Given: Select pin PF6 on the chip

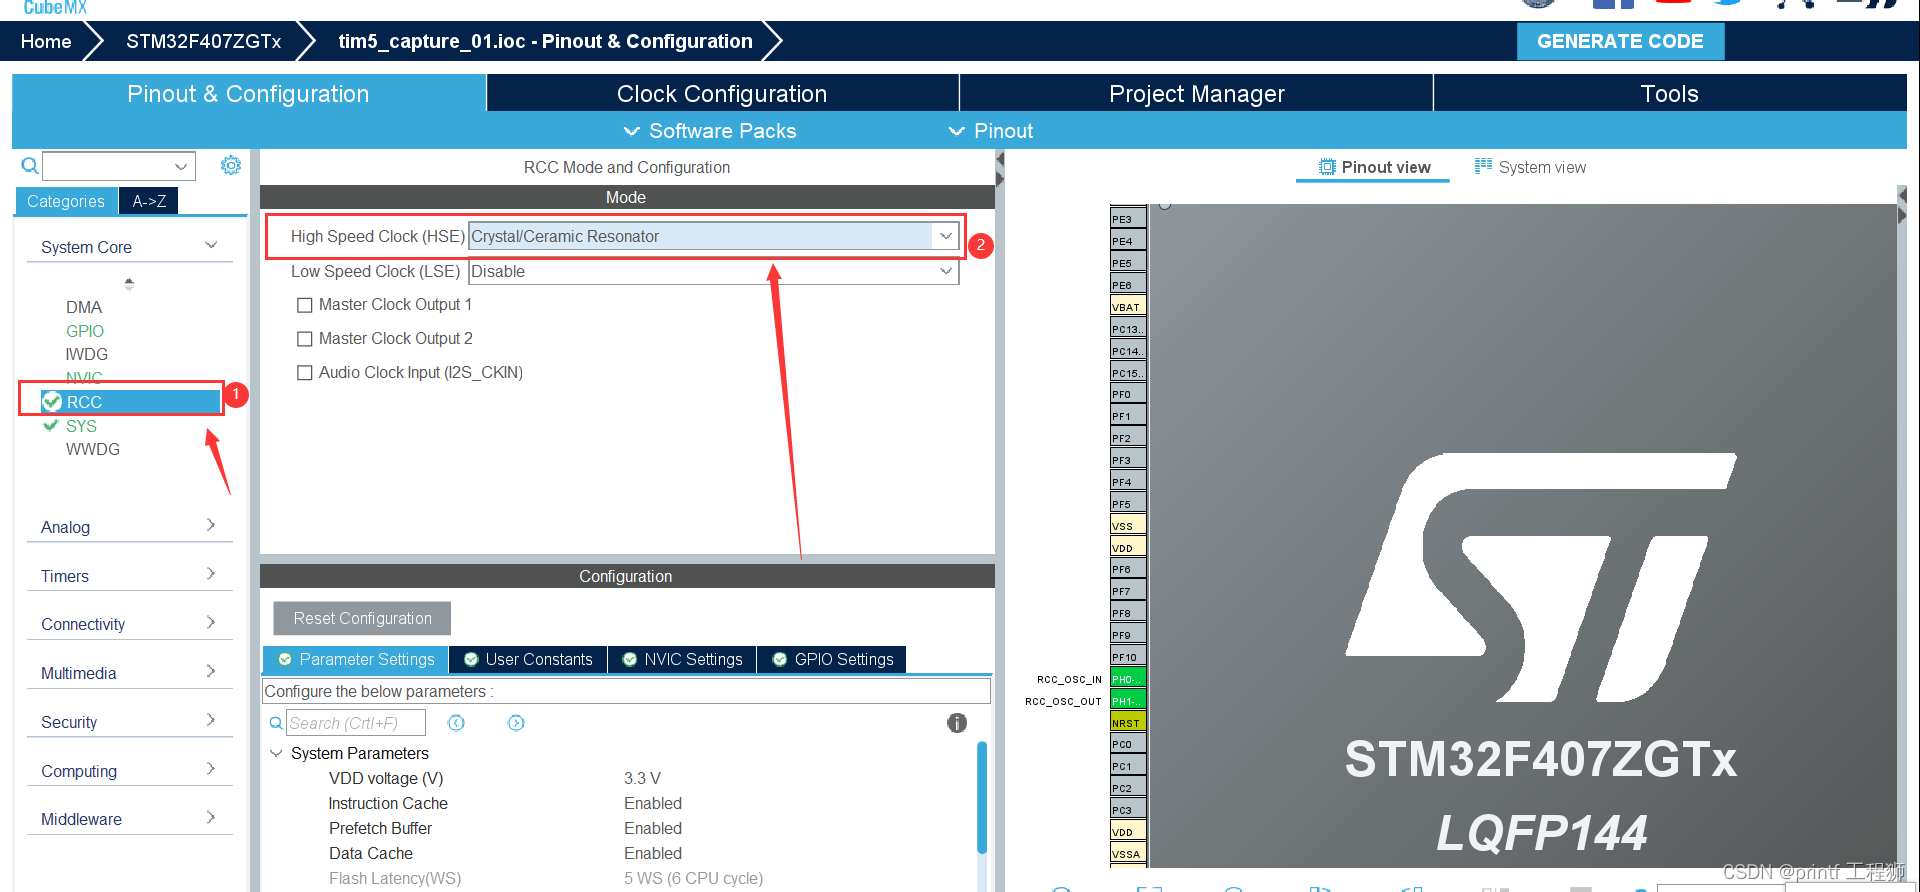Looking at the screenshot, I should [1128, 569].
